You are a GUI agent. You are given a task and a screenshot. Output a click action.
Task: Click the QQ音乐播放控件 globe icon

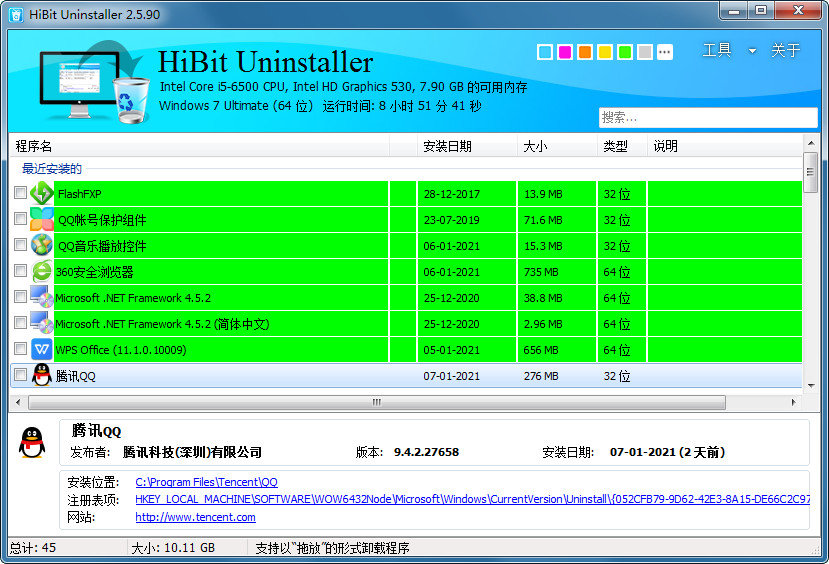tap(42, 245)
